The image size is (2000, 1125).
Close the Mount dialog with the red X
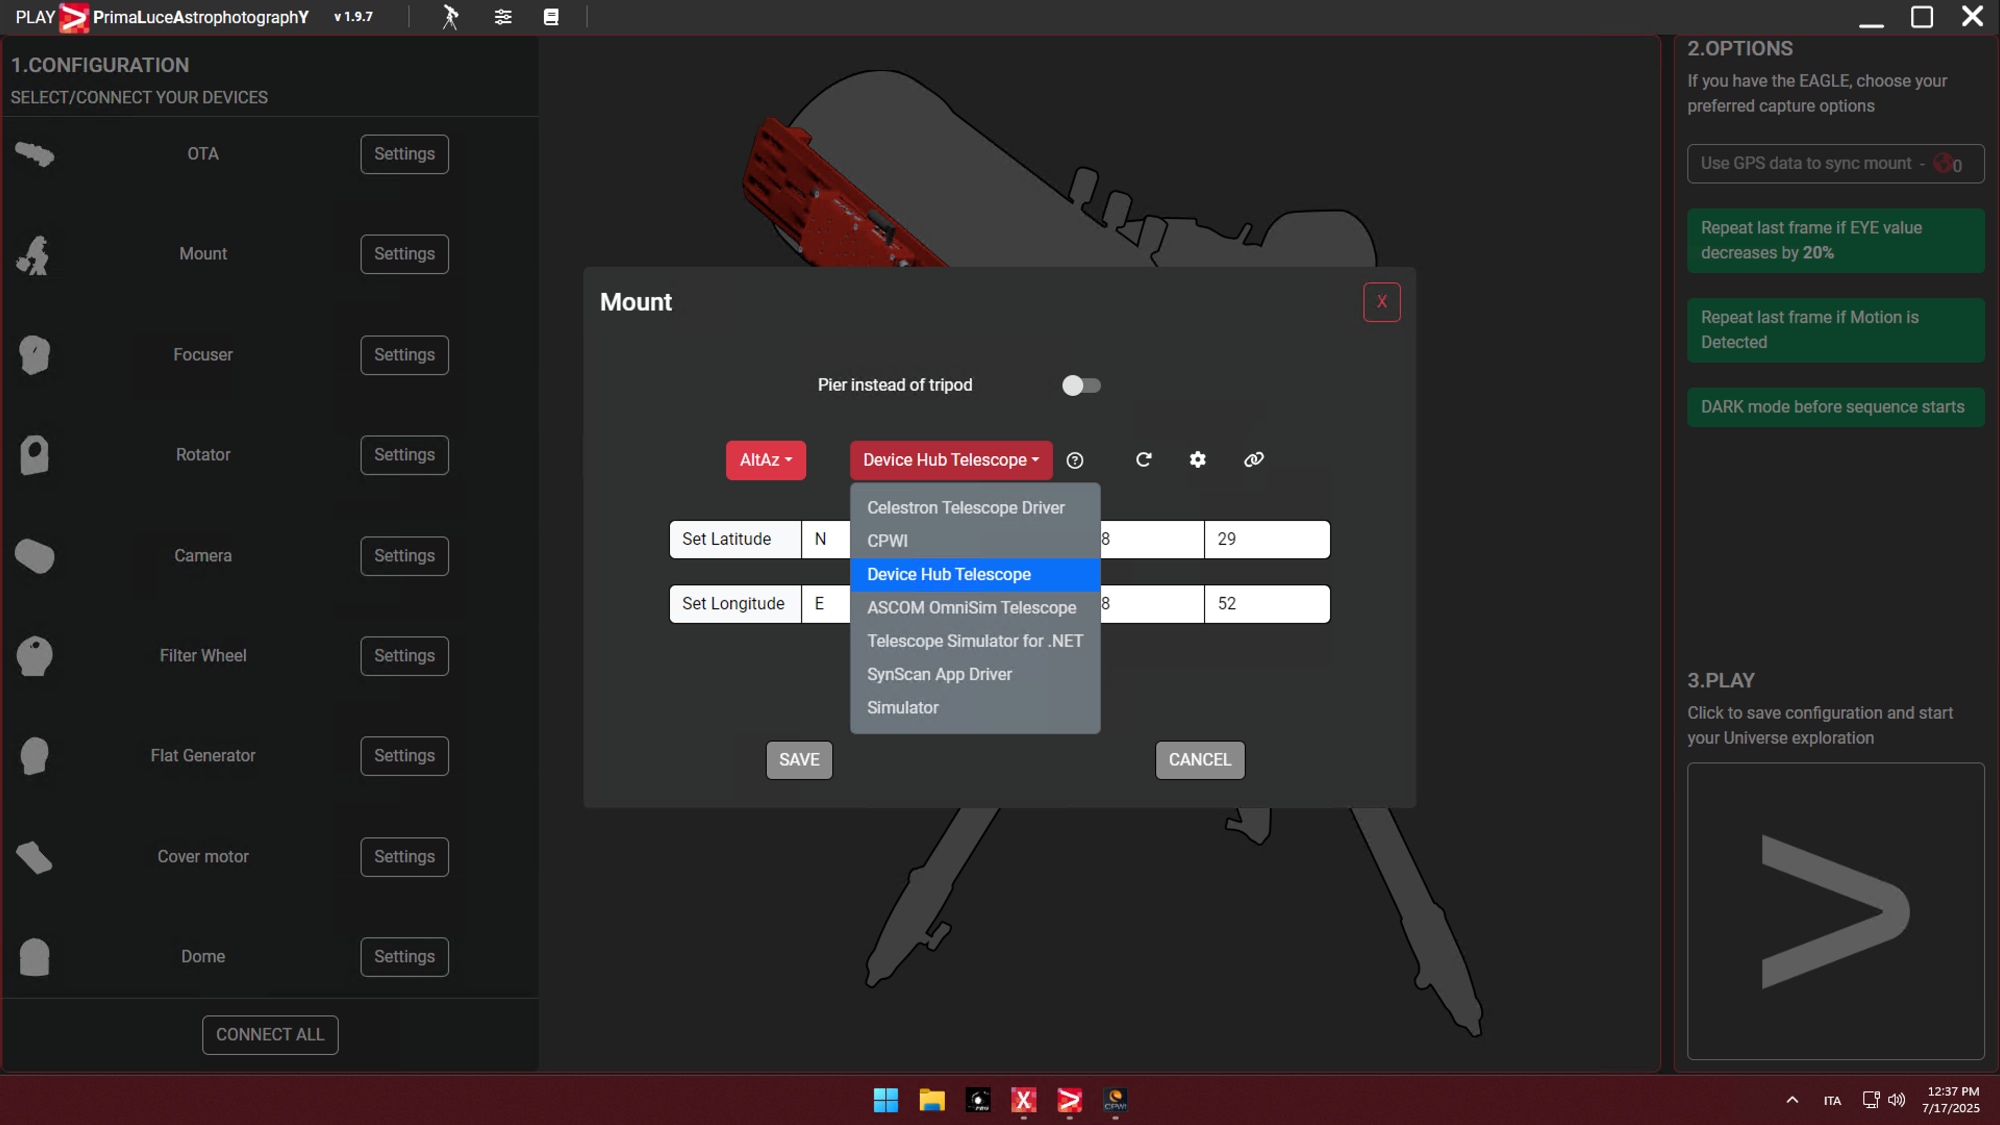click(1381, 302)
